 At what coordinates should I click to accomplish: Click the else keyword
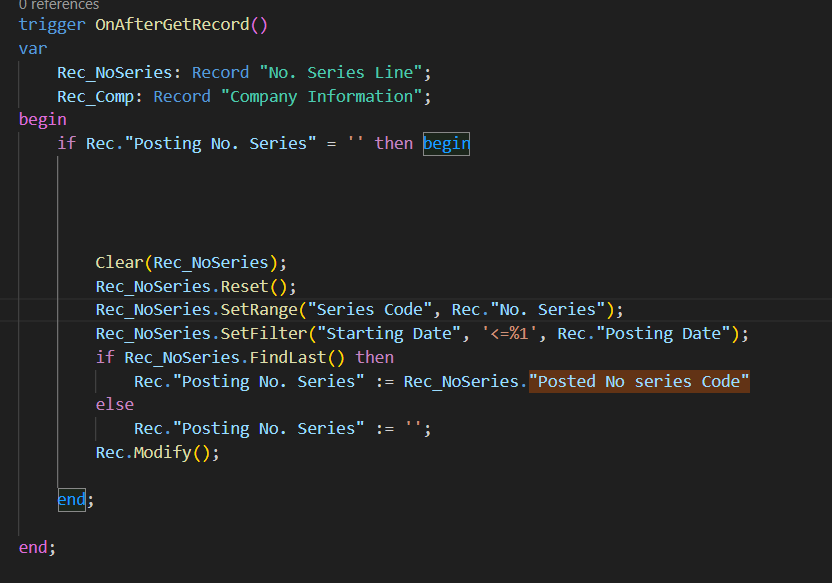tap(114, 404)
